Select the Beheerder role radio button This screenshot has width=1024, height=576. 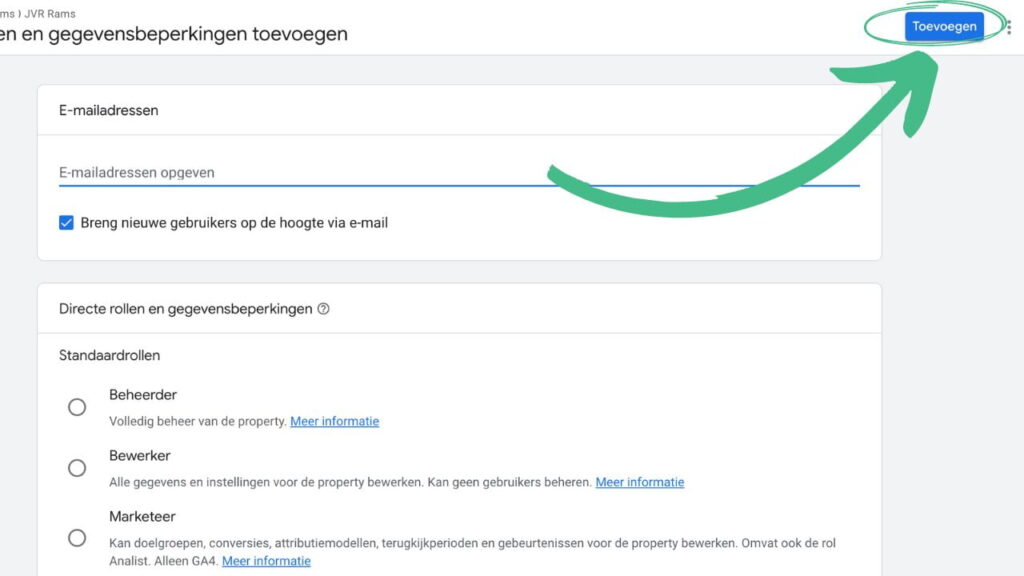tap(77, 407)
